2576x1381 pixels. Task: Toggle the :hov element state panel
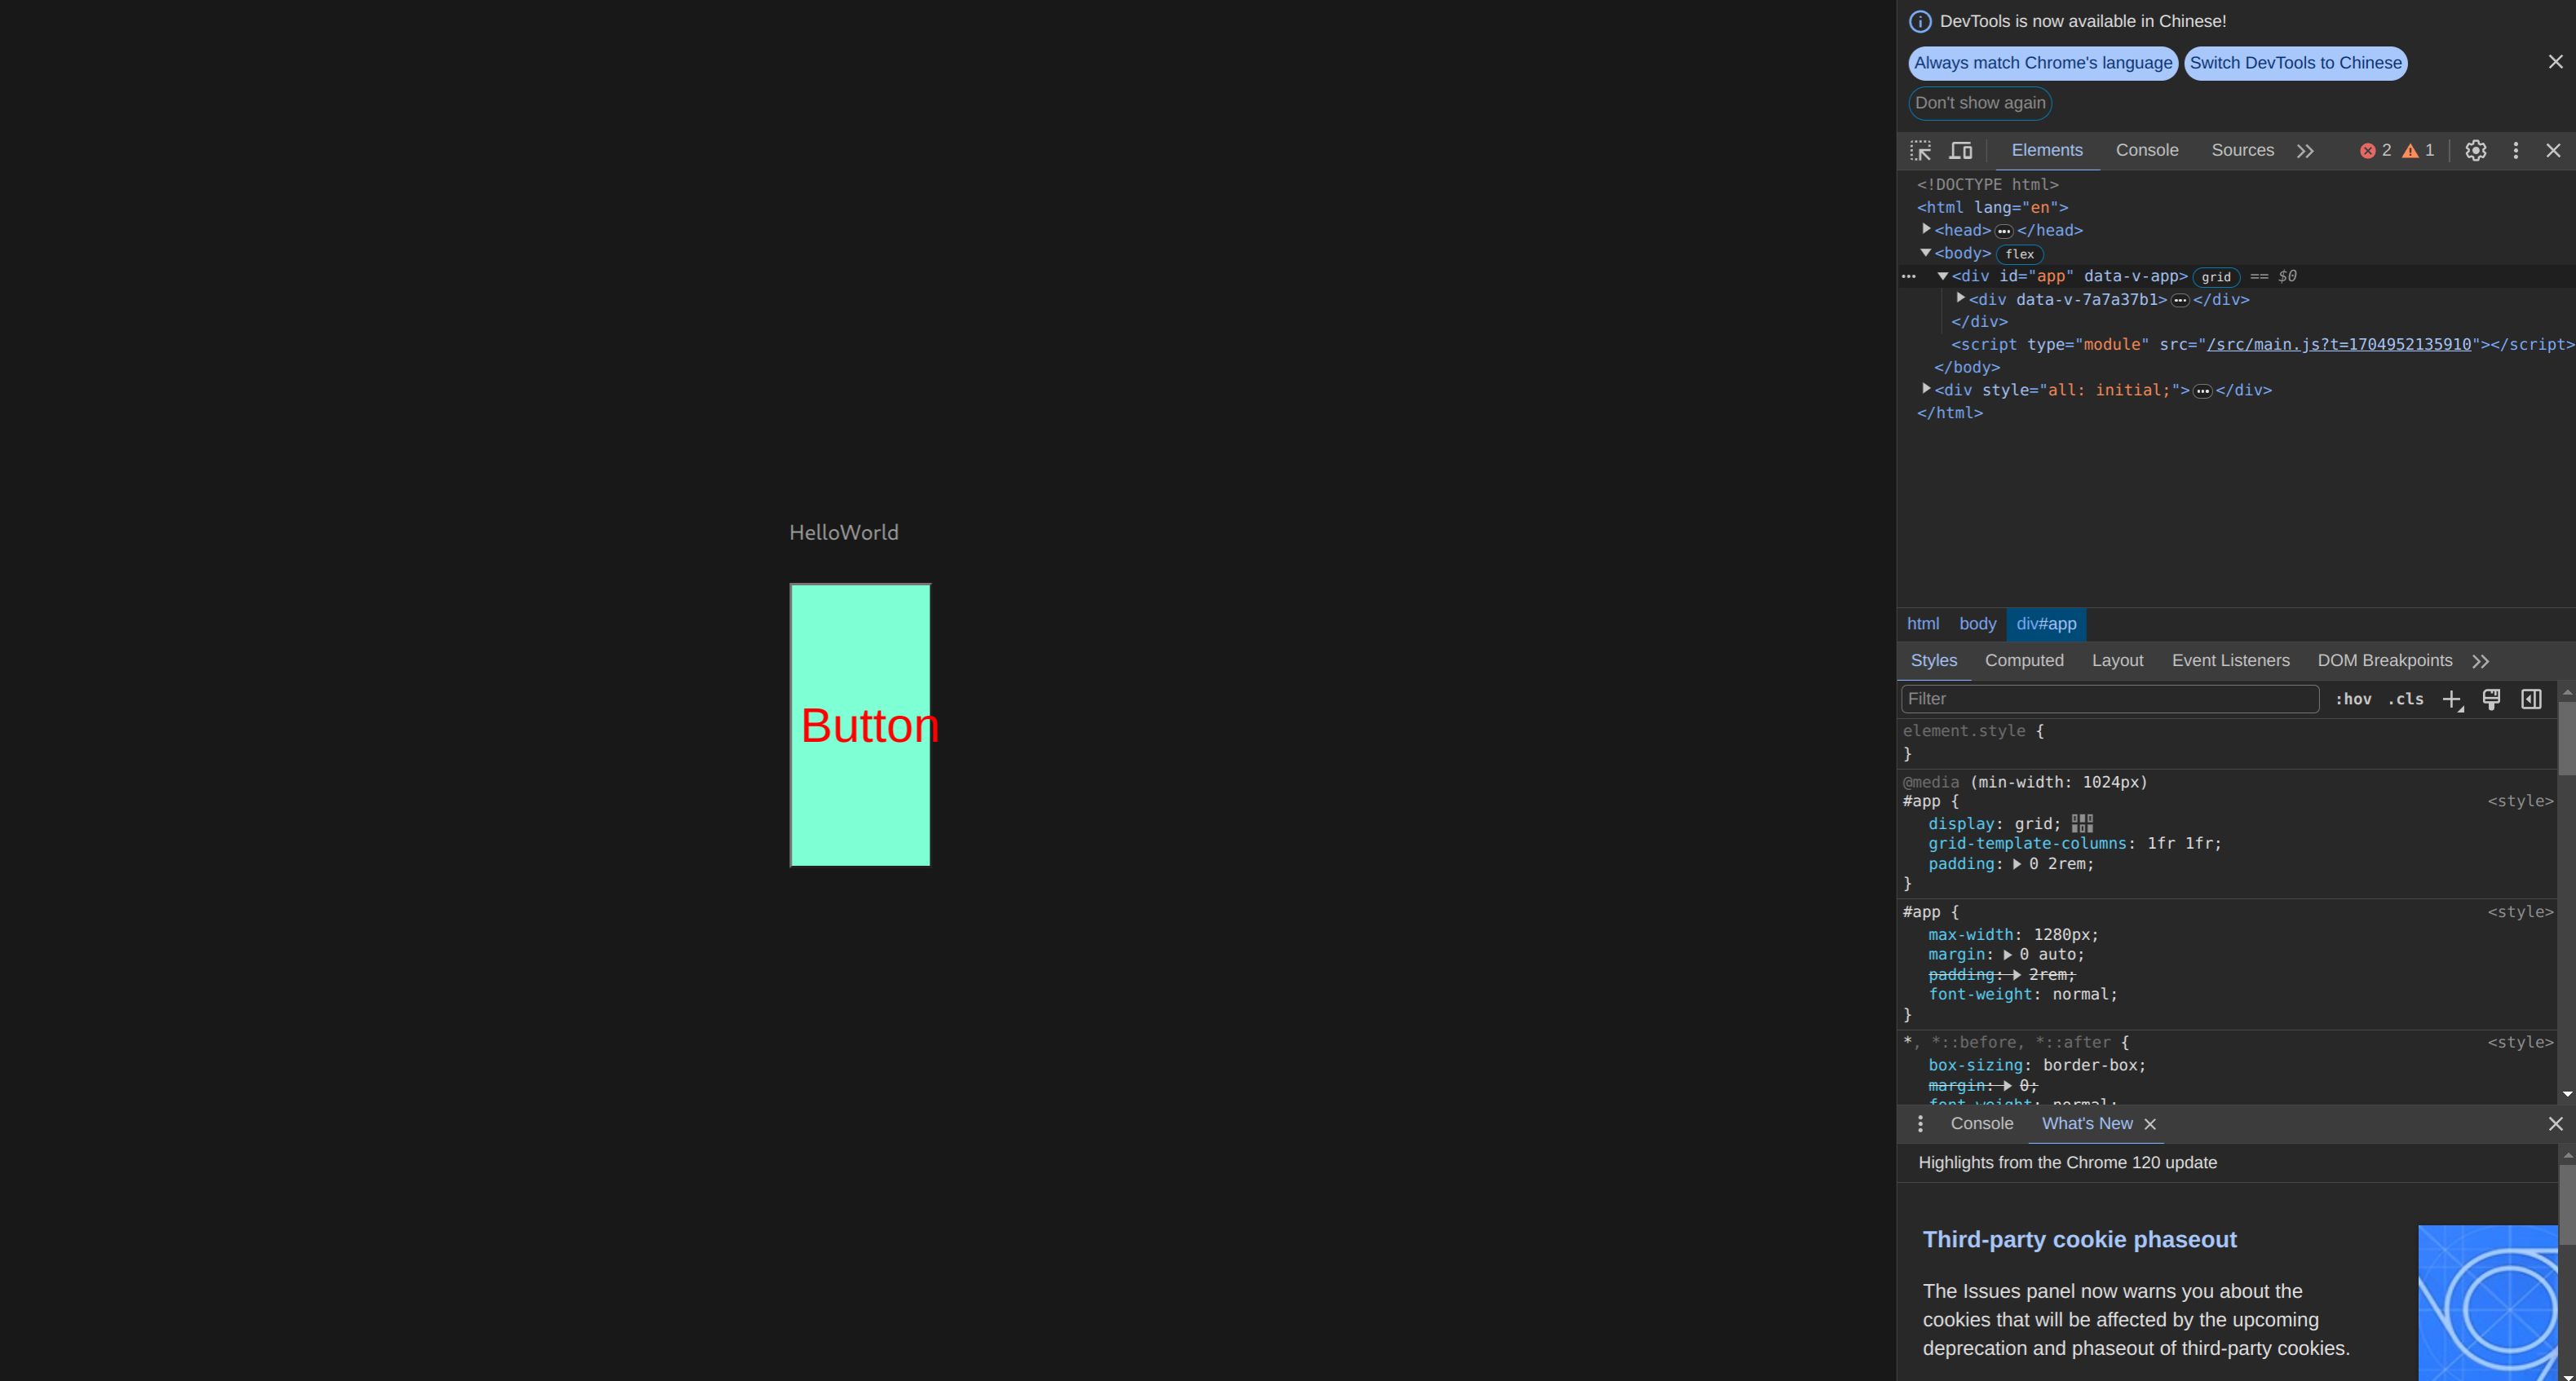tap(2353, 700)
